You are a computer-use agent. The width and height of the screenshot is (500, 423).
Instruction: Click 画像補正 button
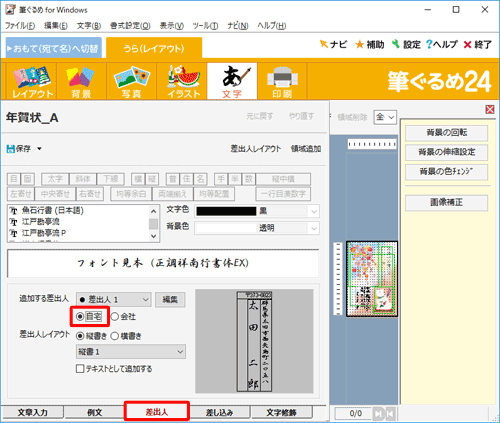[446, 202]
